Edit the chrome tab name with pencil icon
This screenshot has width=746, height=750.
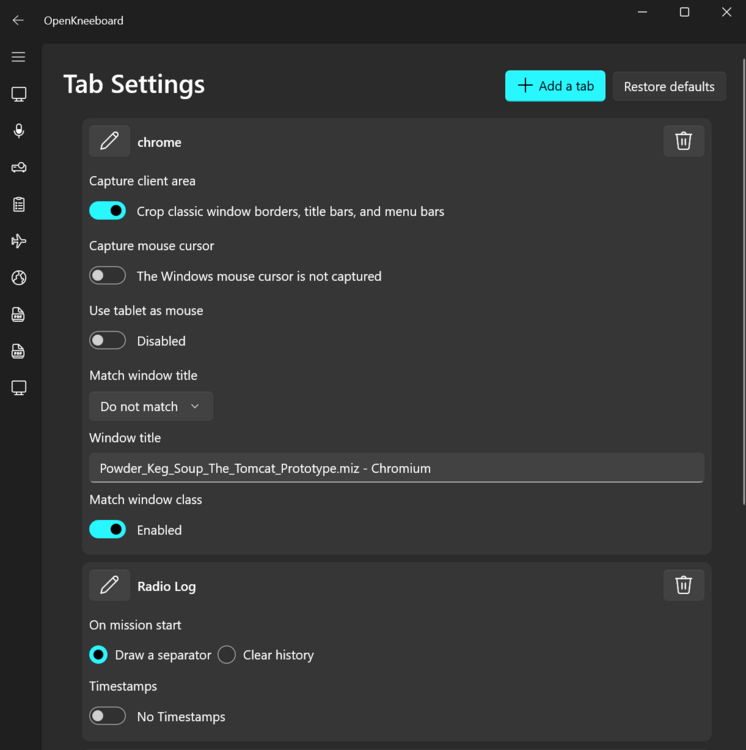(x=109, y=141)
